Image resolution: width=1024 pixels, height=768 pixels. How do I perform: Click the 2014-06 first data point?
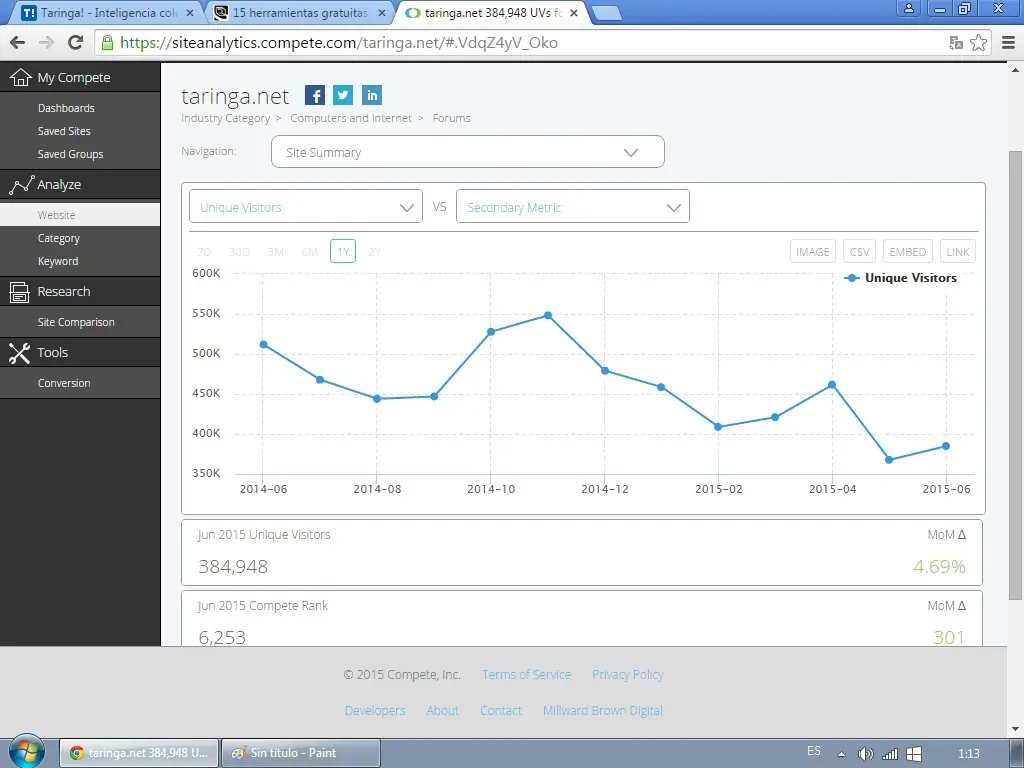(263, 344)
